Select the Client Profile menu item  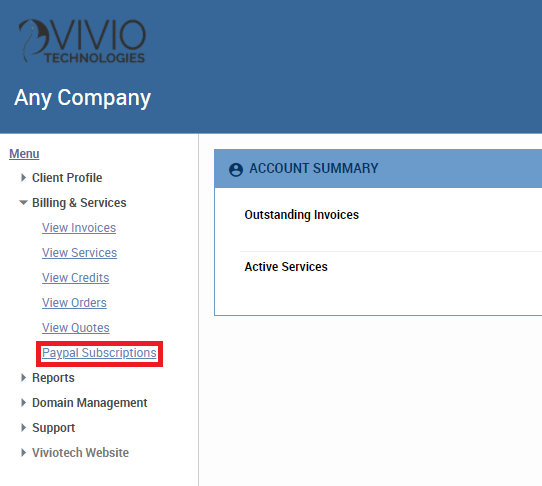pos(67,178)
